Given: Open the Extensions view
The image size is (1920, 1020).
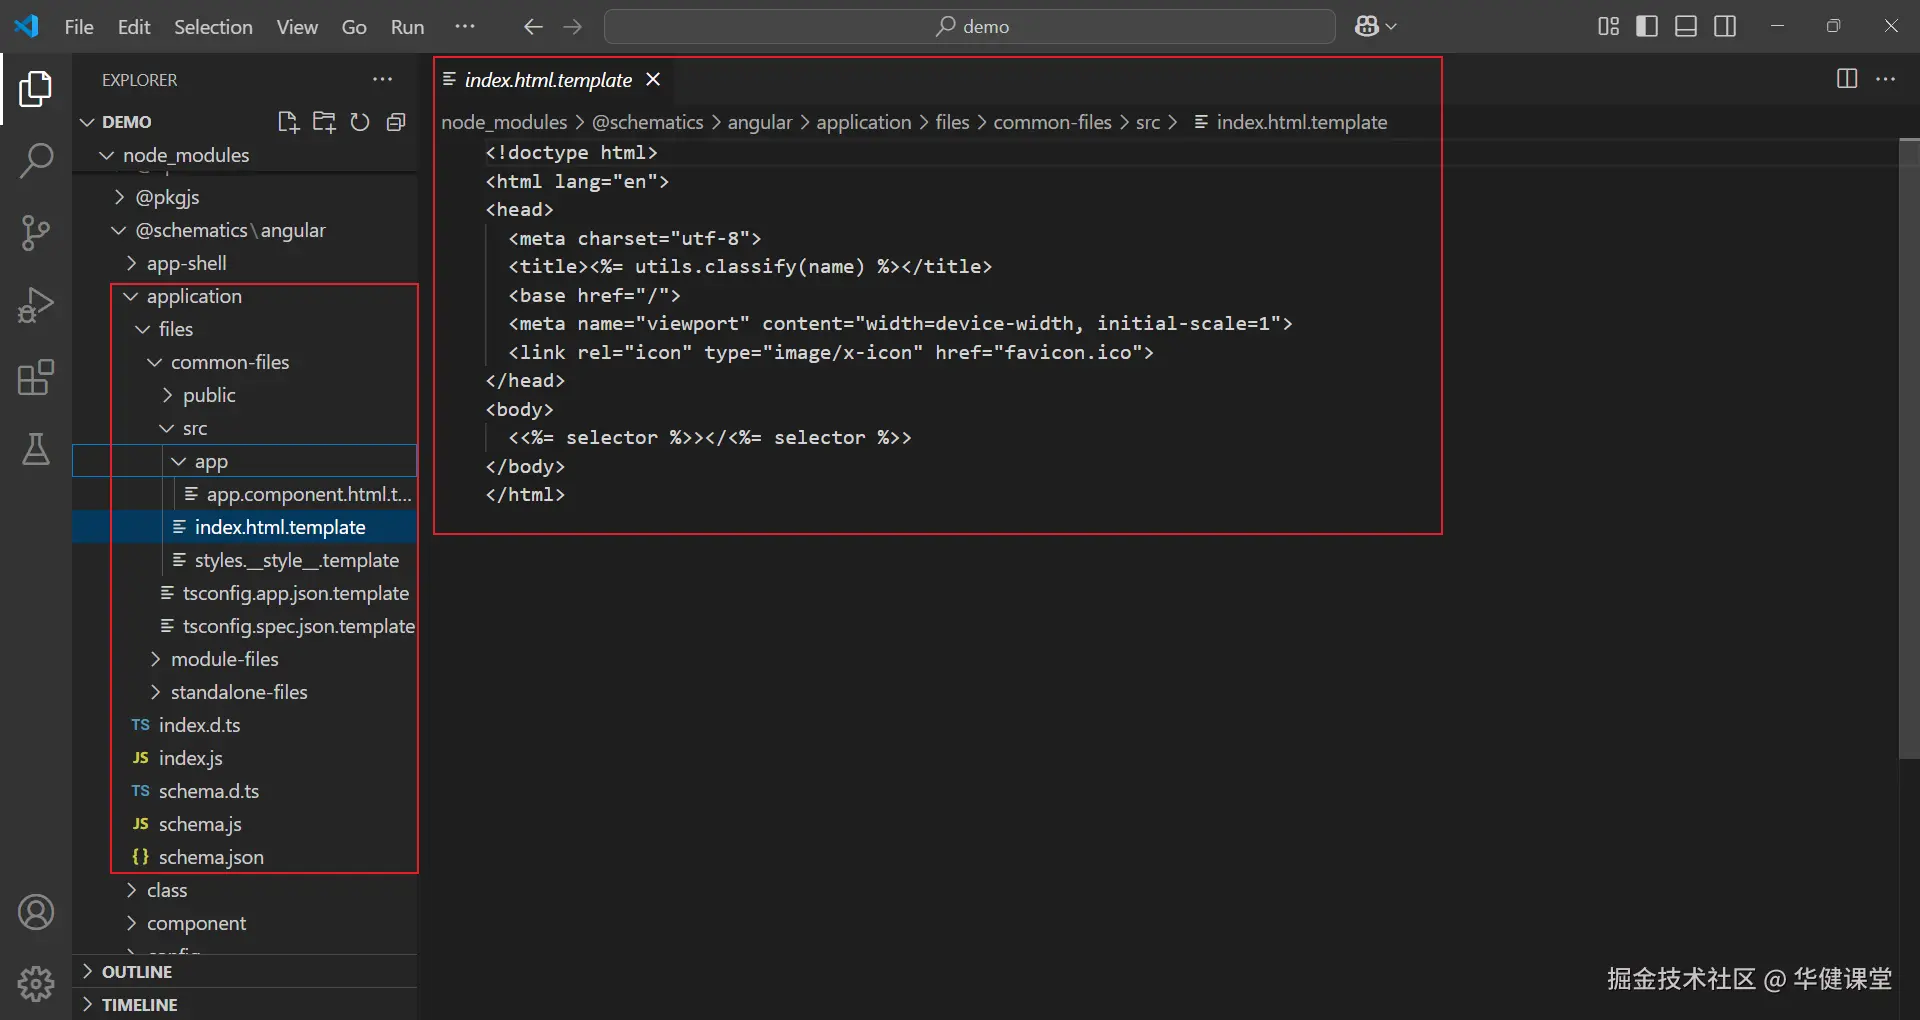Looking at the screenshot, I should 36,378.
